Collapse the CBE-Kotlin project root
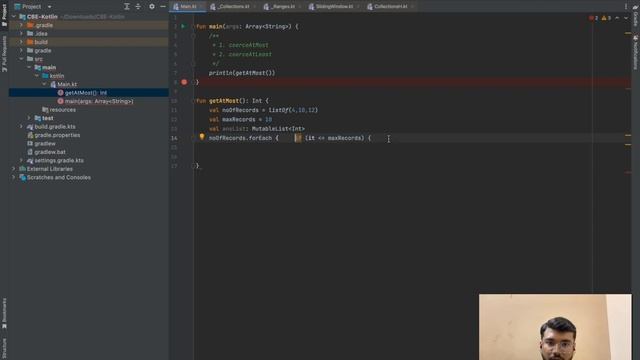 point(14,17)
